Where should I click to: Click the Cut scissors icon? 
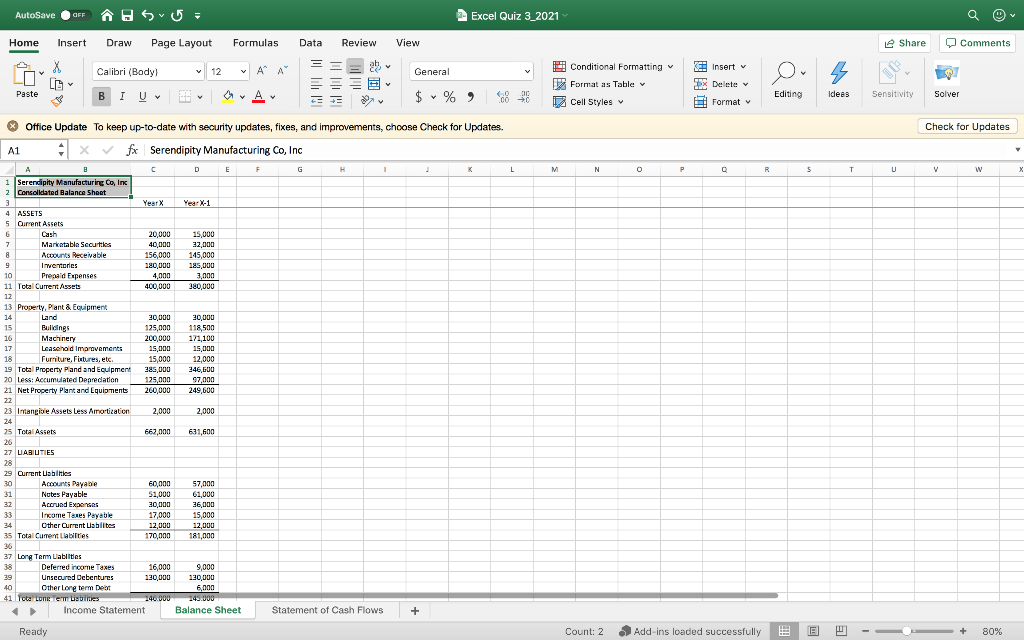pyautogui.click(x=57, y=67)
